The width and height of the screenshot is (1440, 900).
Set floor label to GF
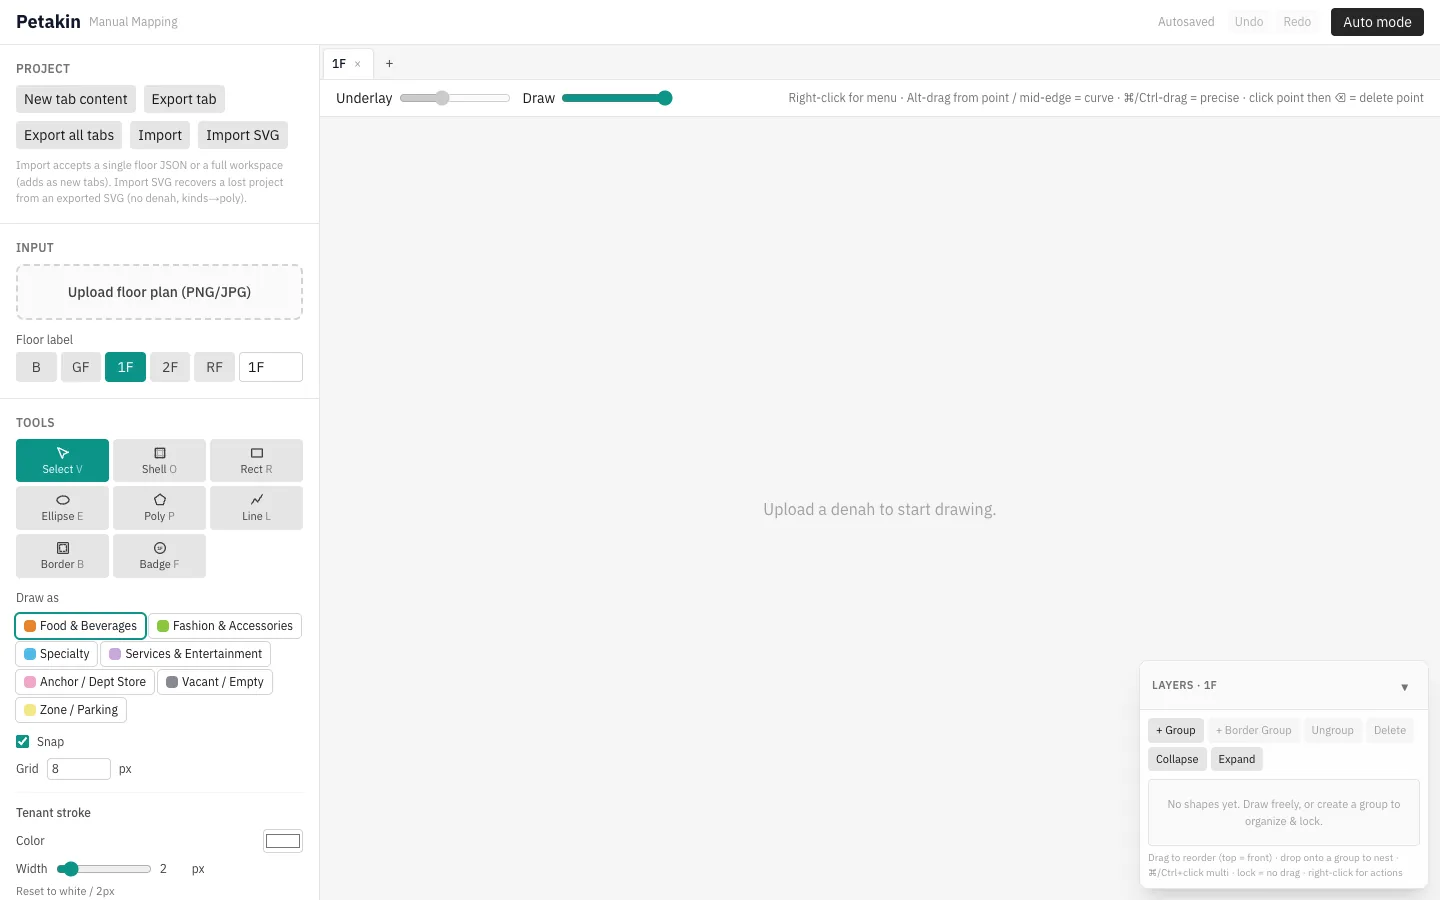(81, 367)
